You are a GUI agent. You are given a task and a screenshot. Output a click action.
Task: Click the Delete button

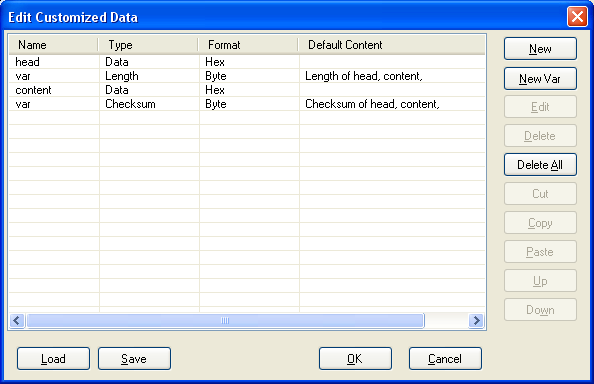pyautogui.click(x=540, y=136)
